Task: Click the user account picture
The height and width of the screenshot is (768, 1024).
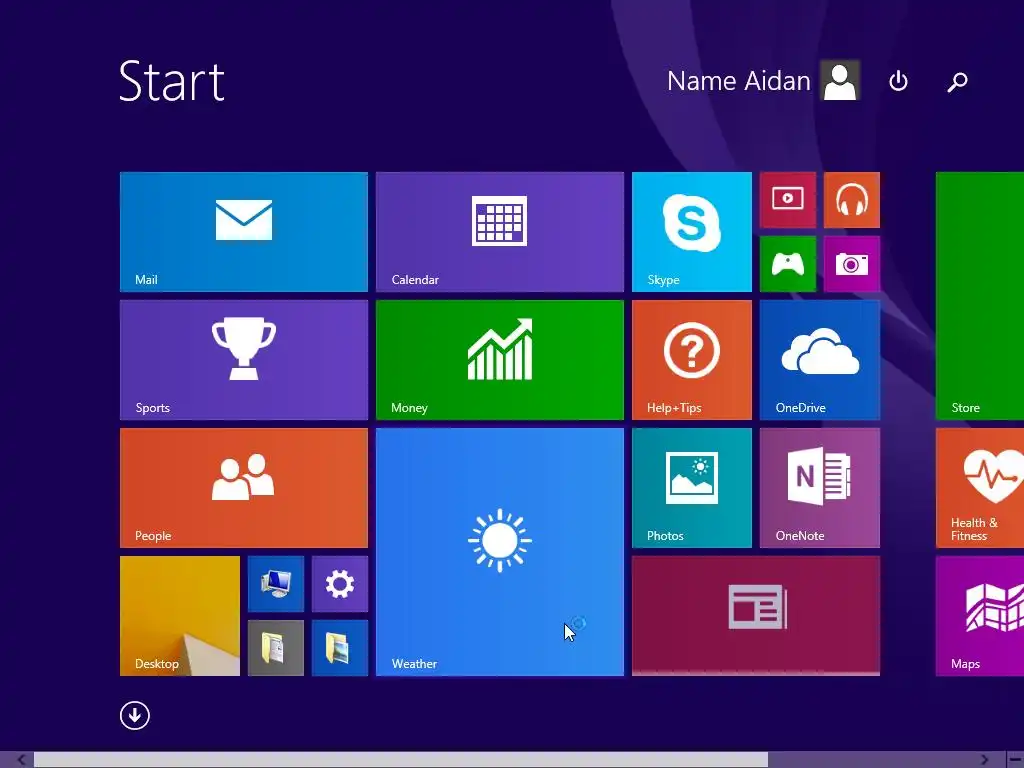Action: pos(840,80)
